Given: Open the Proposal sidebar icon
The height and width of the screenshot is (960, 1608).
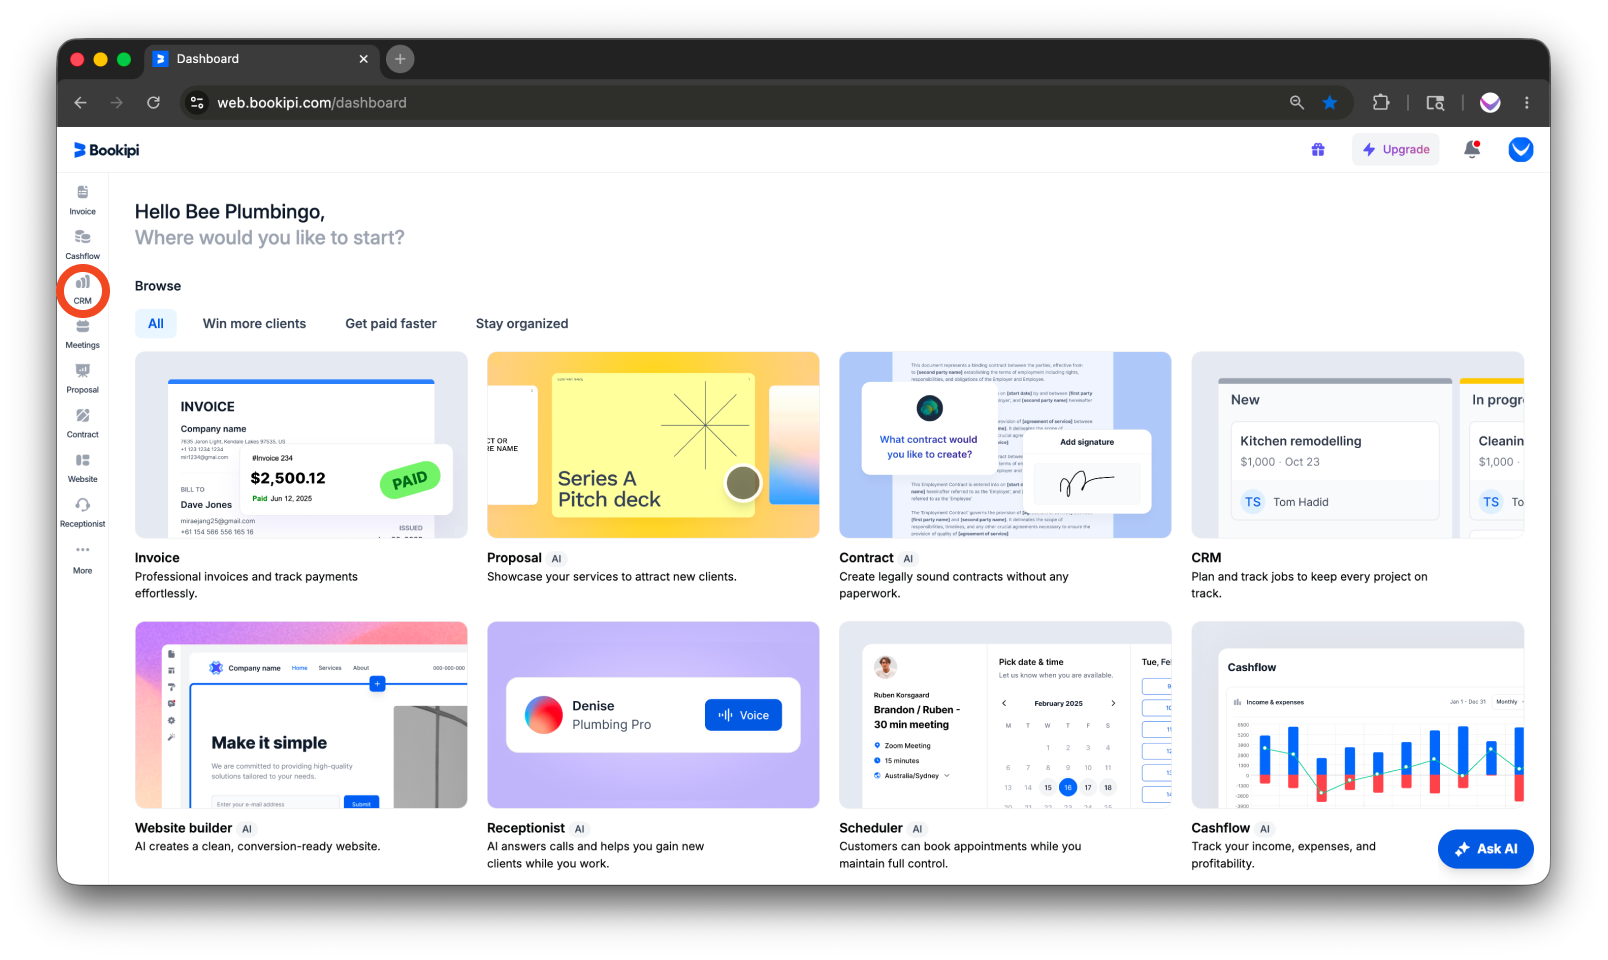Looking at the screenshot, I should [82, 378].
